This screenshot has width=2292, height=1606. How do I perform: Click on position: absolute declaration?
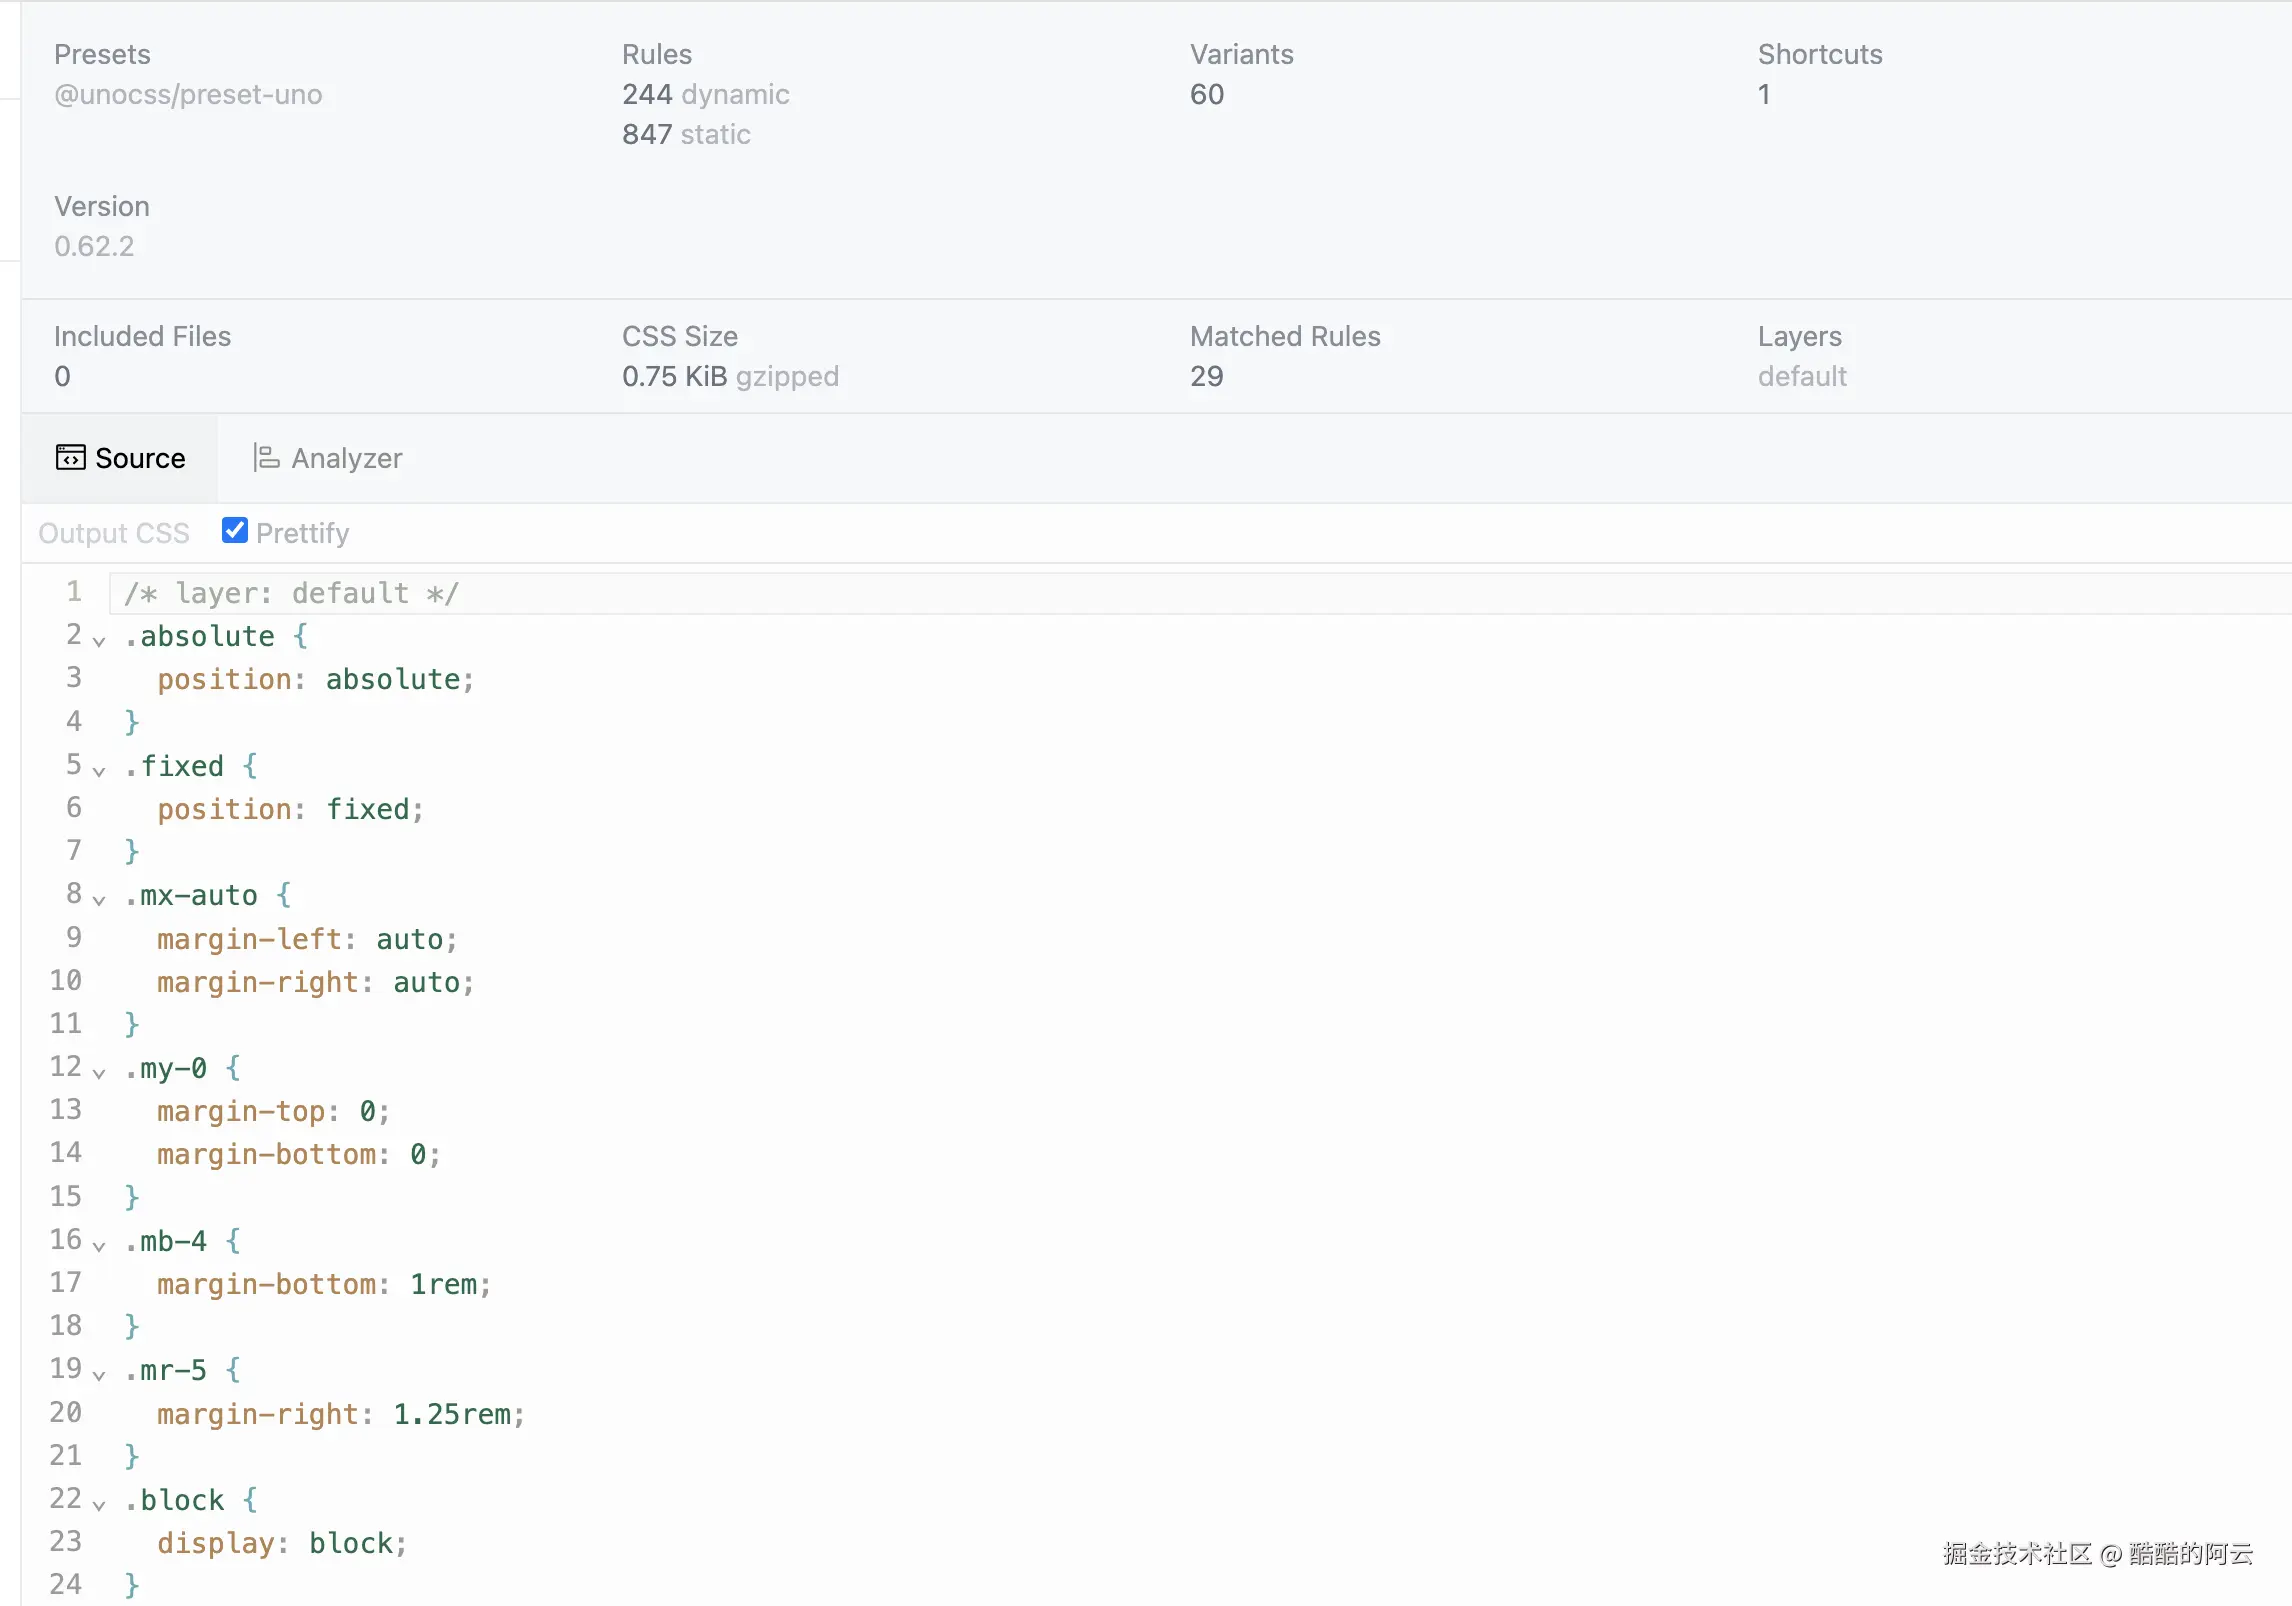click(315, 680)
